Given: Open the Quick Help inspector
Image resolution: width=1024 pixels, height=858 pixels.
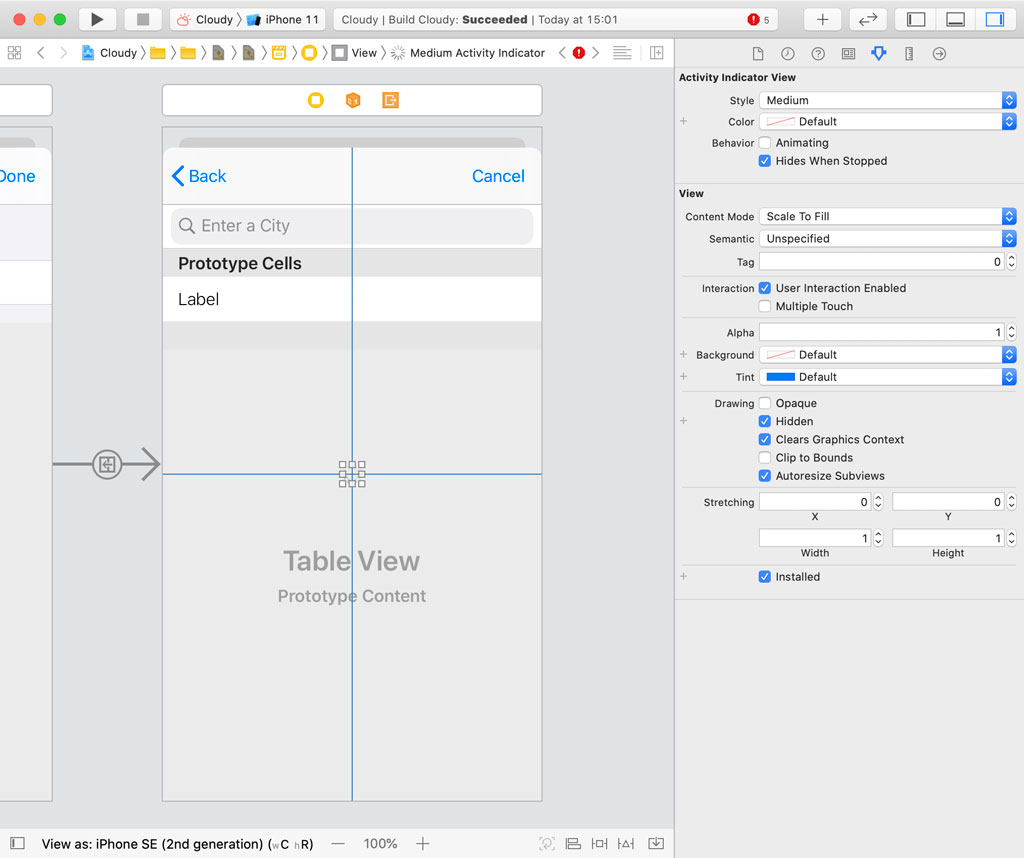Looking at the screenshot, I should [818, 53].
